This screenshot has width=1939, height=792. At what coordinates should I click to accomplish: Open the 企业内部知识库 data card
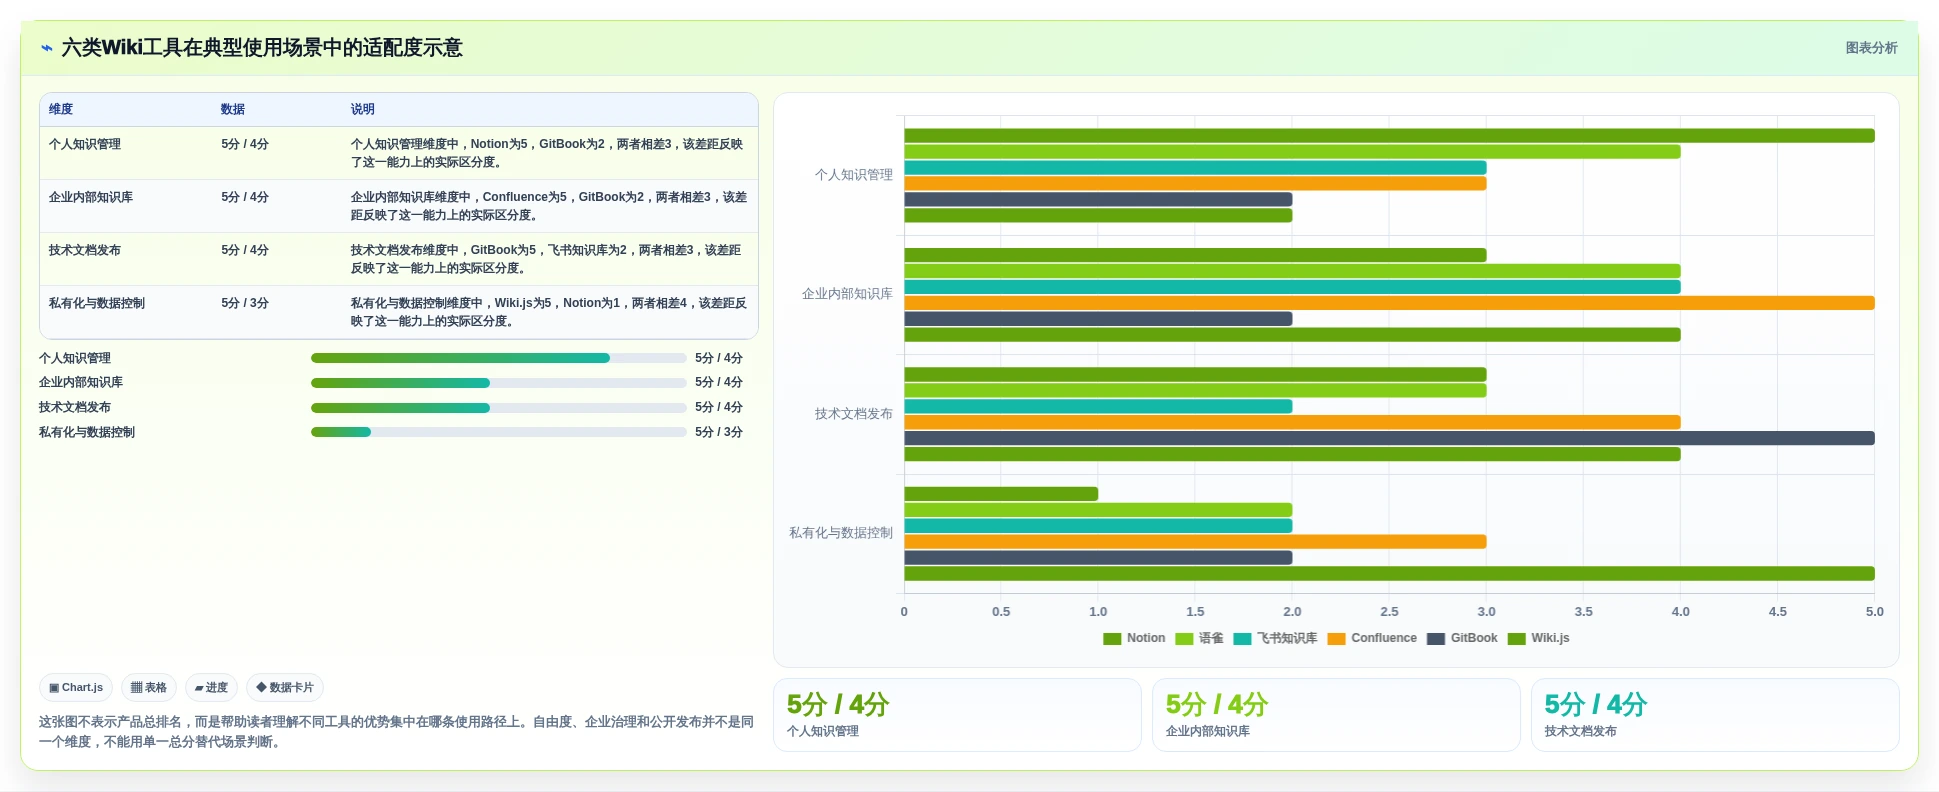(1336, 715)
